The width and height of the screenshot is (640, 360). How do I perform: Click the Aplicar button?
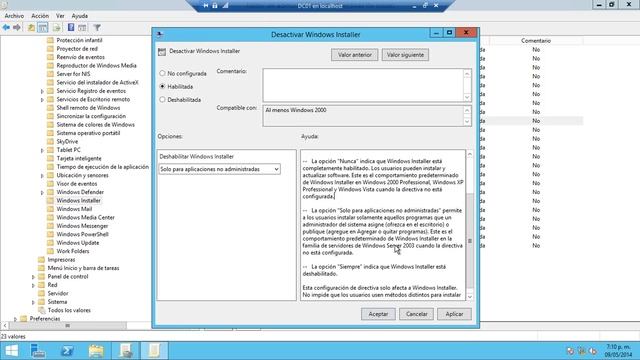coord(454,314)
